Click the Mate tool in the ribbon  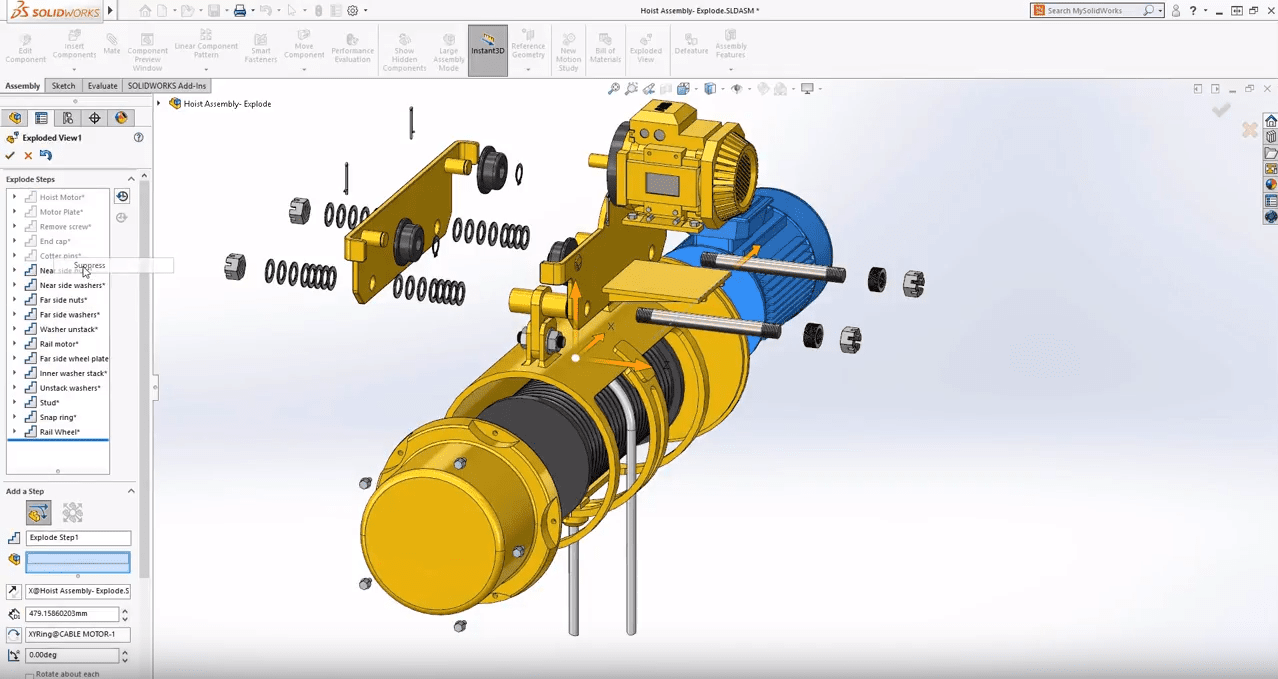coord(111,43)
